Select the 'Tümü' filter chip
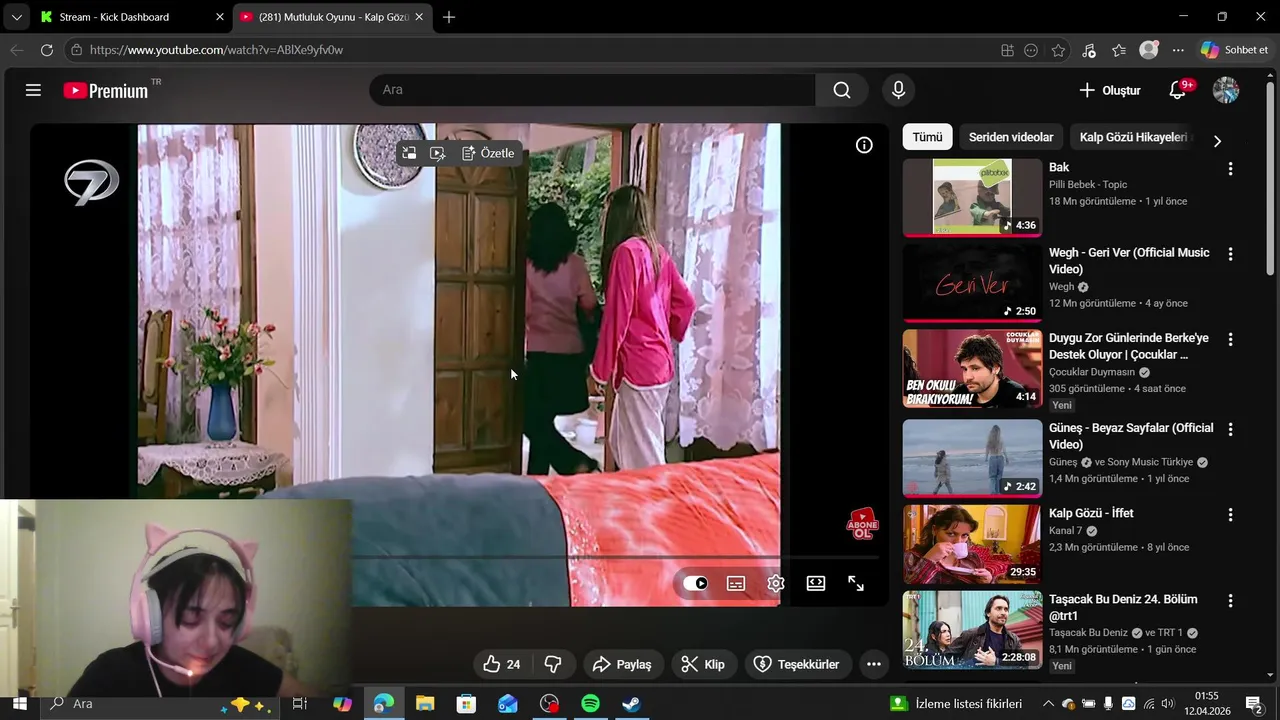This screenshot has width=1280, height=720. tap(927, 137)
